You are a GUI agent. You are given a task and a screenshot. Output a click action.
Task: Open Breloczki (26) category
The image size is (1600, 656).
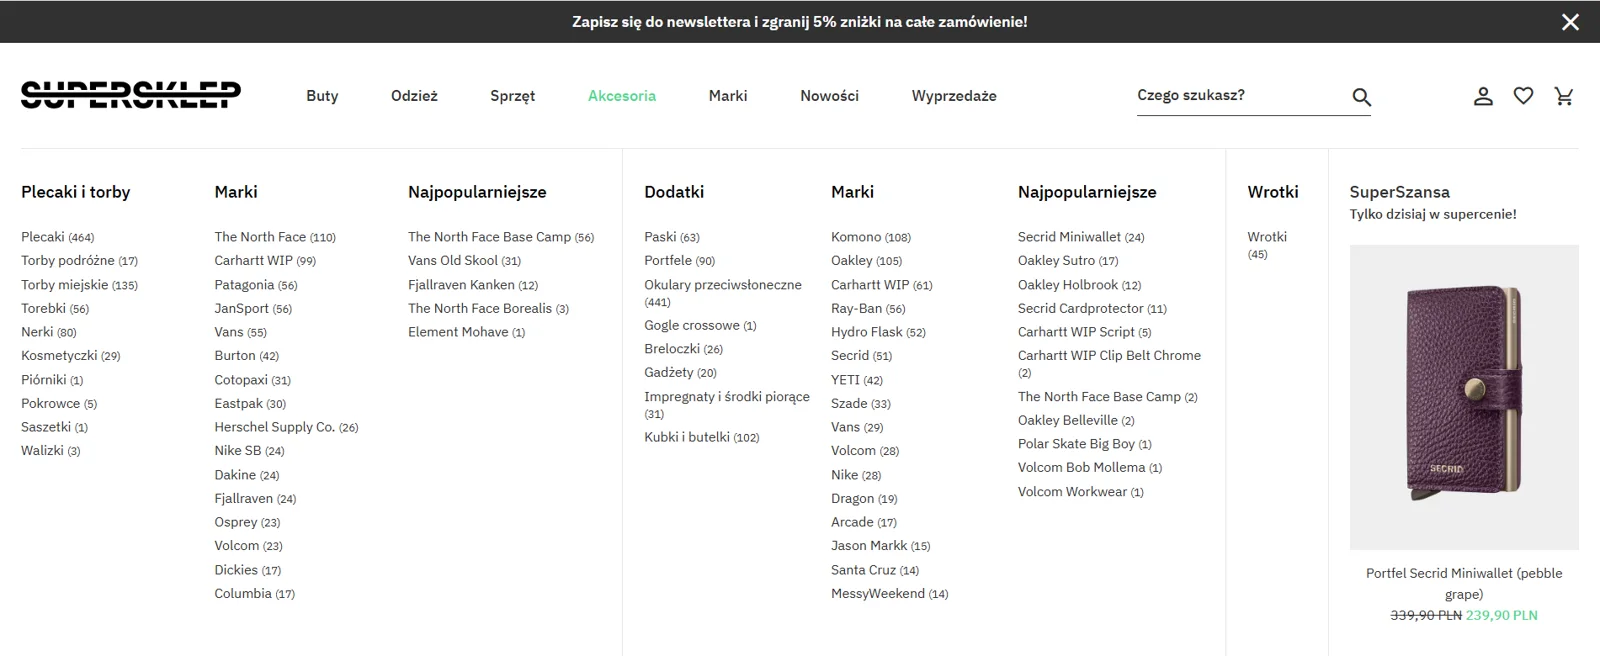pyautogui.click(x=683, y=349)
